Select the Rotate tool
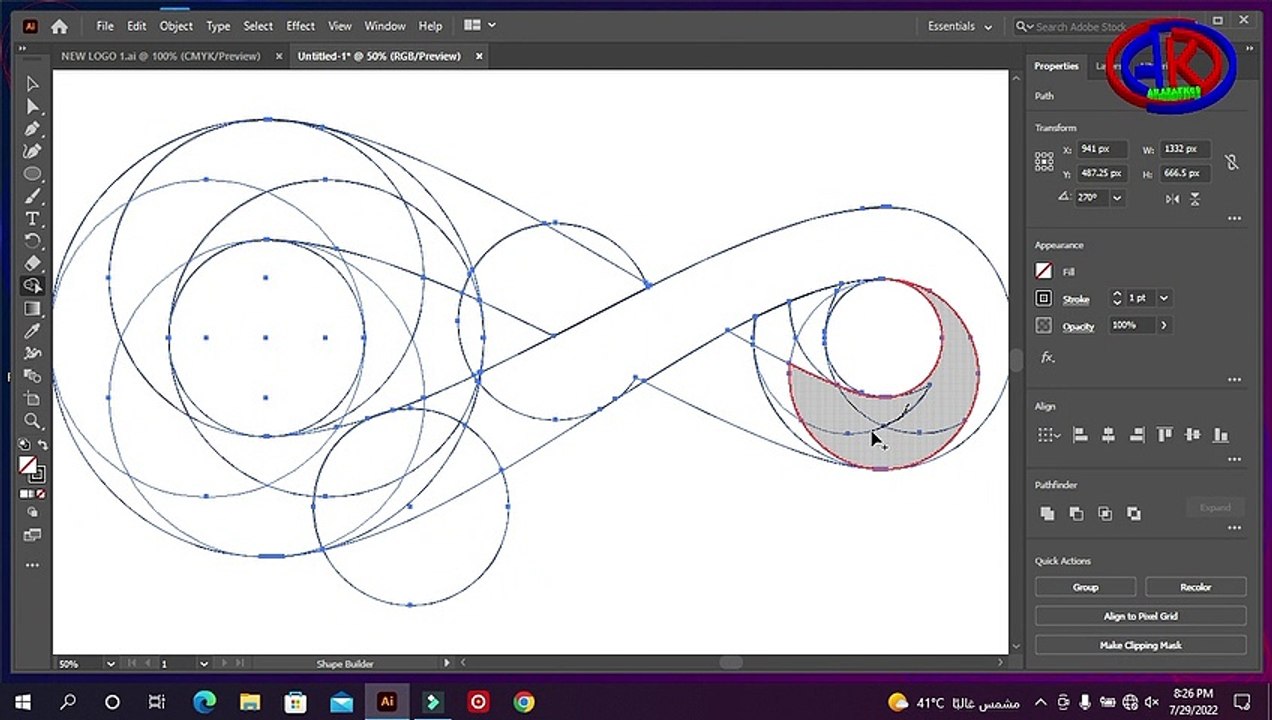Viewport: 1272px width, 720px height. 32,241
